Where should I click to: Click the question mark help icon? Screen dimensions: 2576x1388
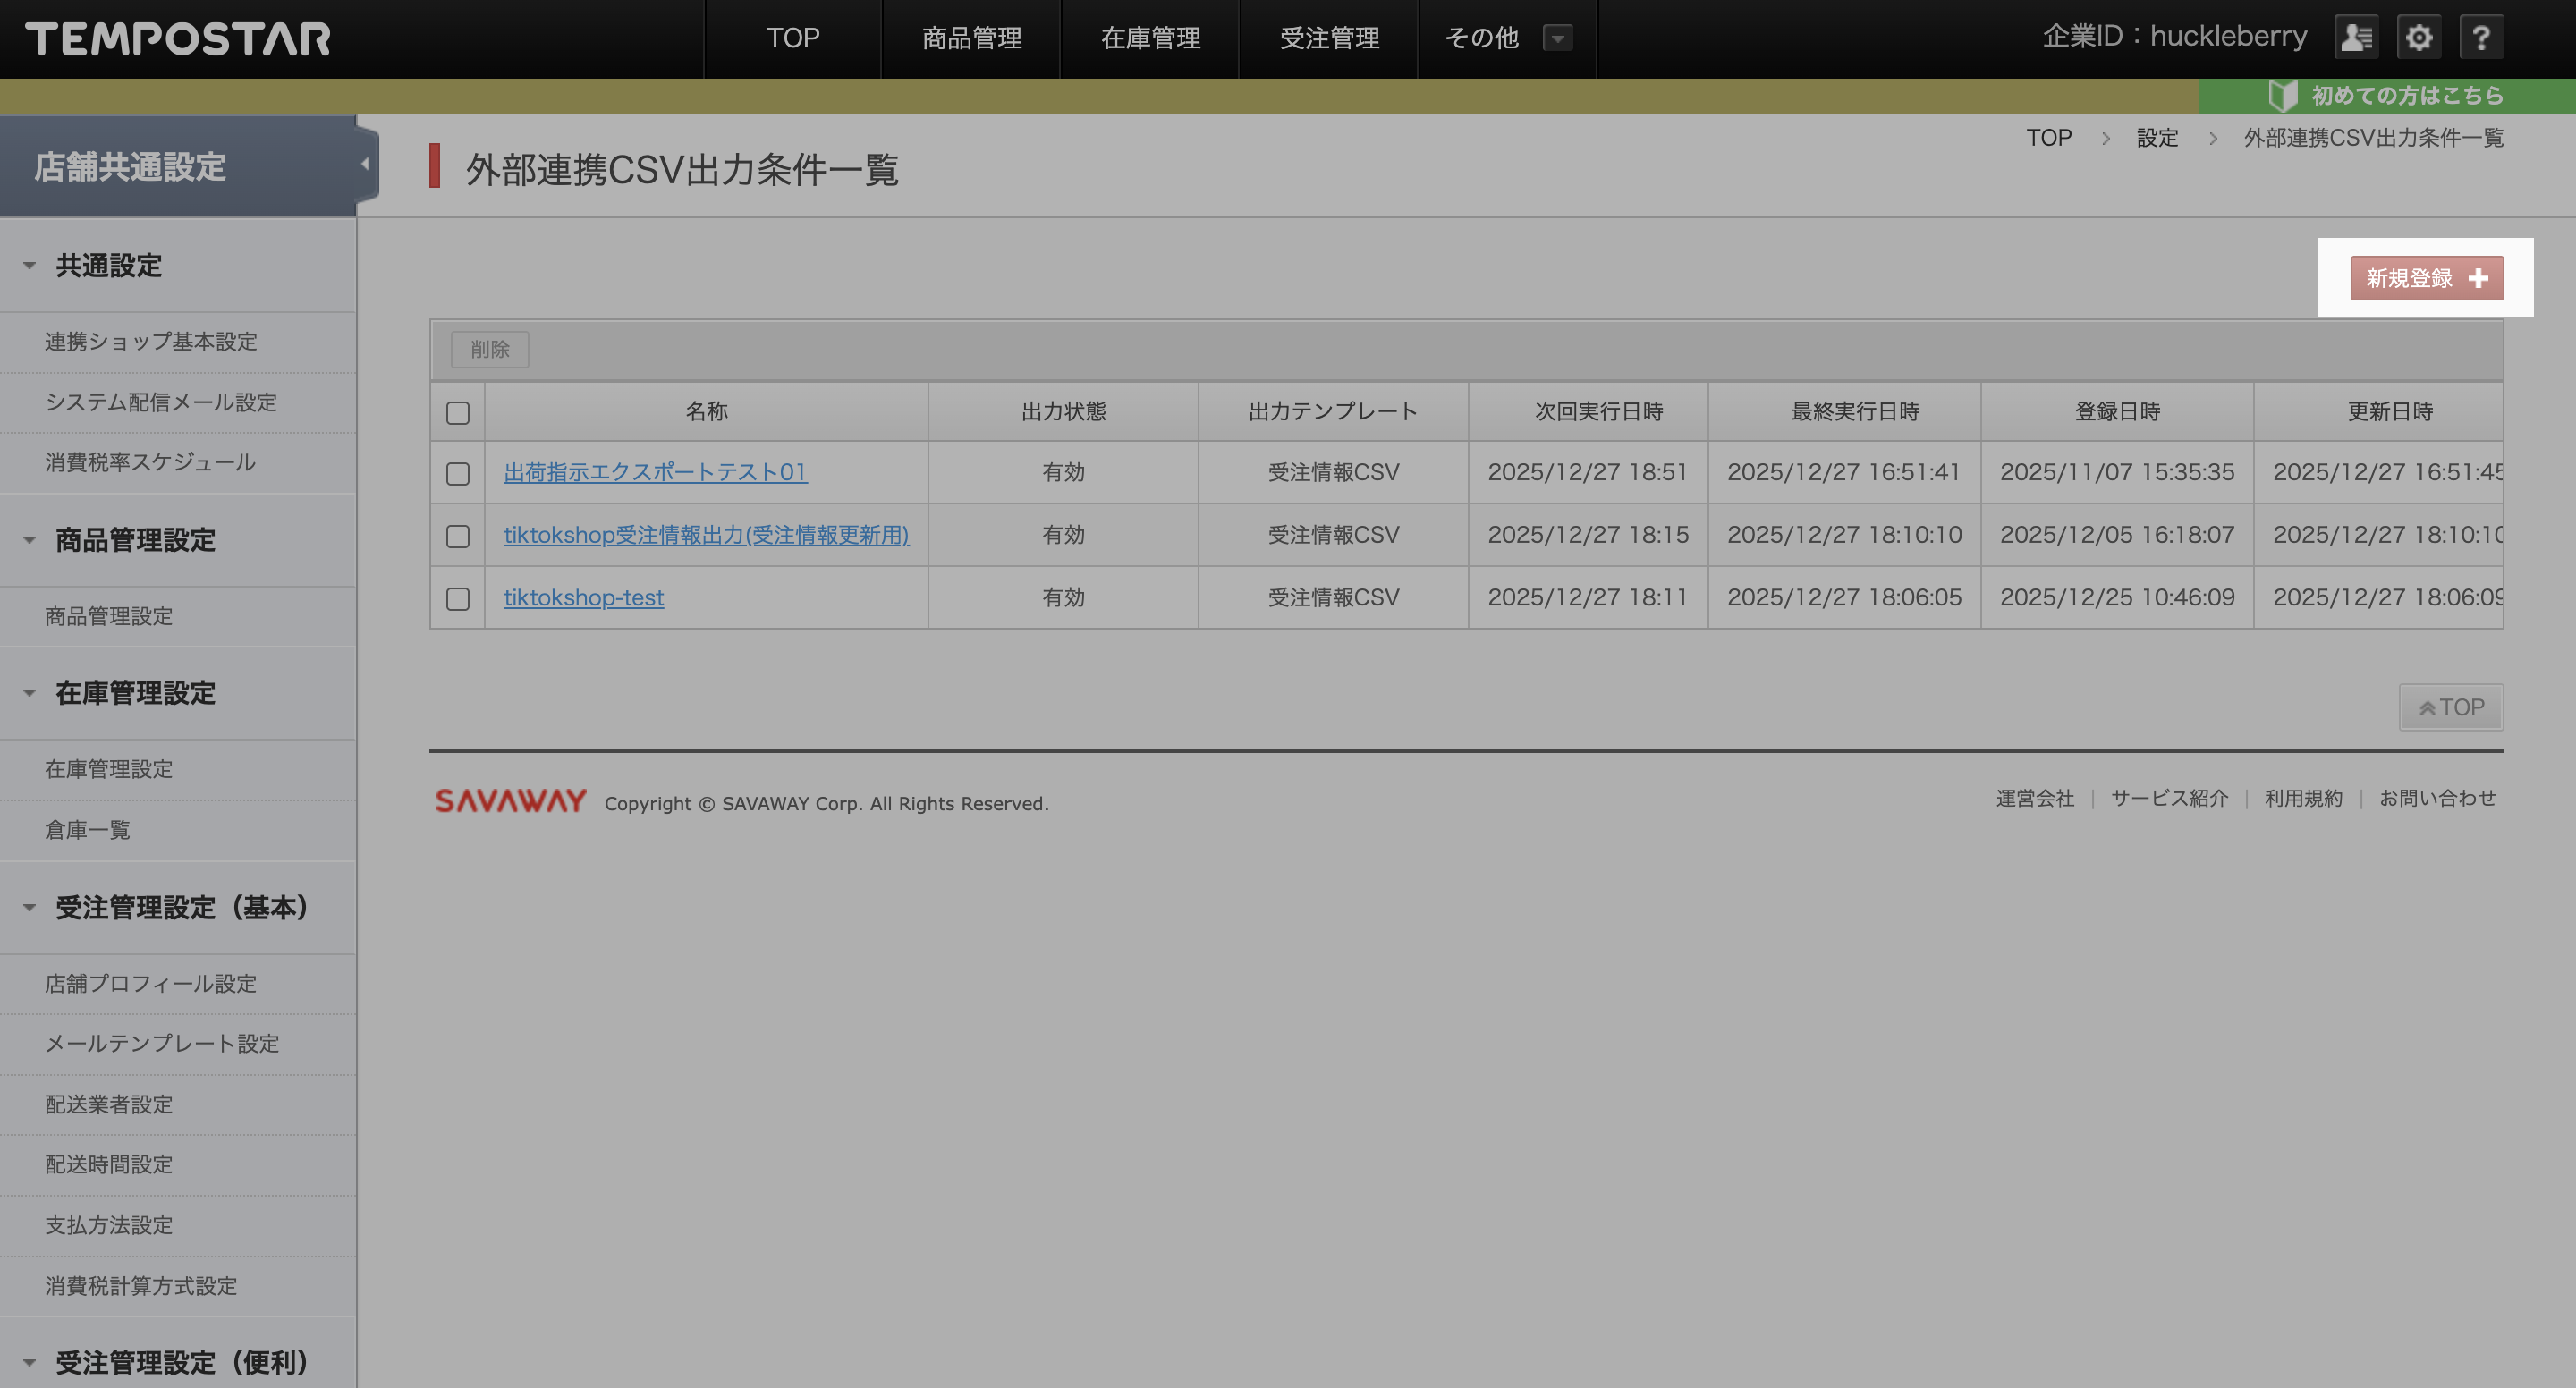pyautogui.click(x=2481, y=38)
